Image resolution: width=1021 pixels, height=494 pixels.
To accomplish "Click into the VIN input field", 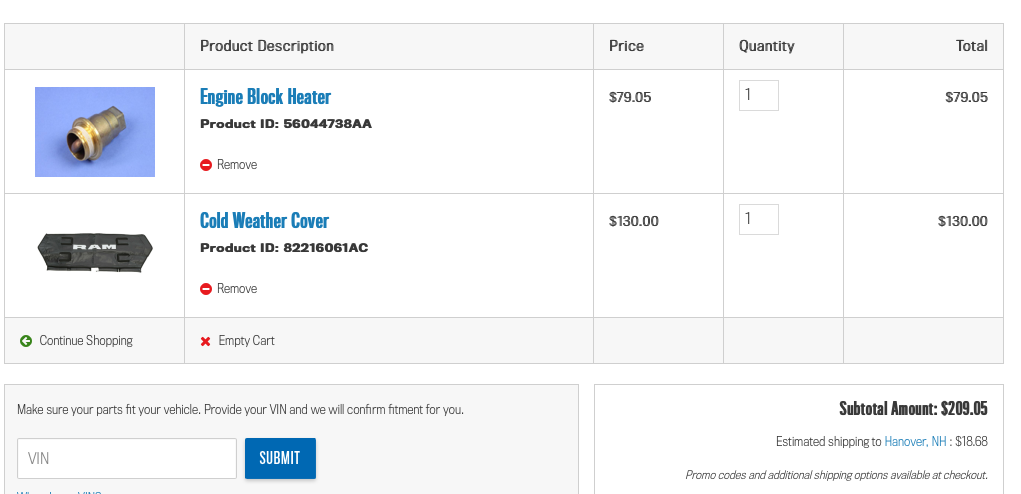I will pyautogui.click(x=127, y=459).
